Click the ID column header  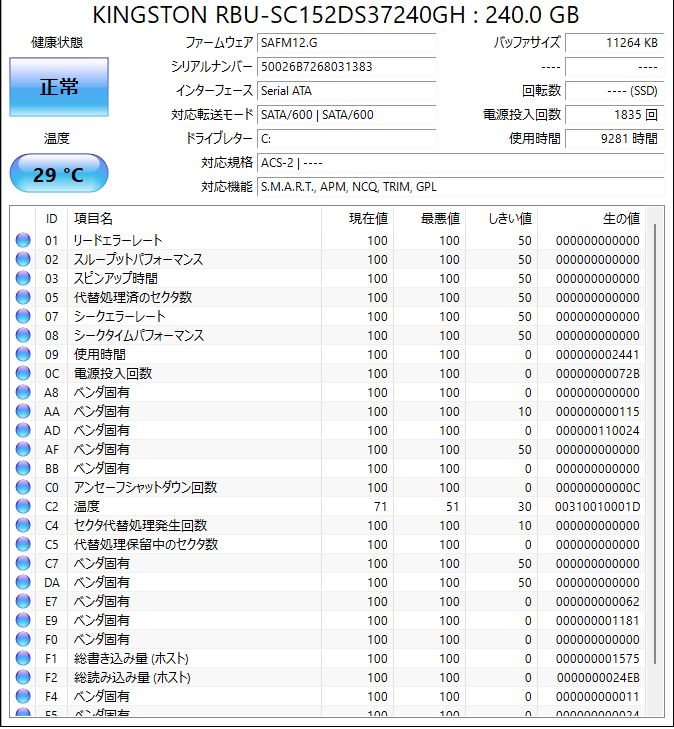tap(52, 219)
